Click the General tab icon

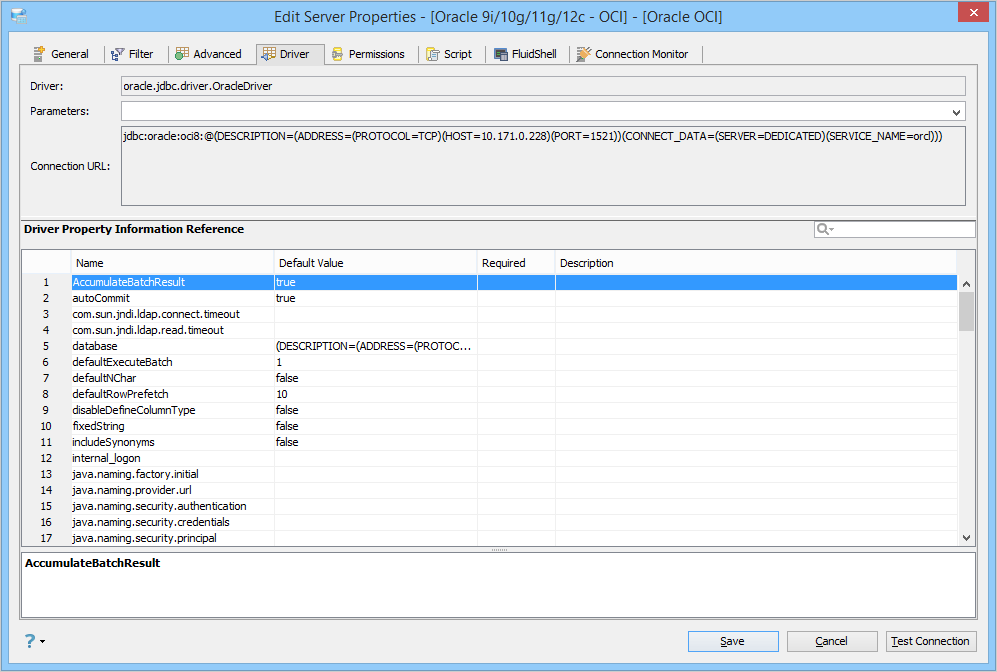click(39, 54)
